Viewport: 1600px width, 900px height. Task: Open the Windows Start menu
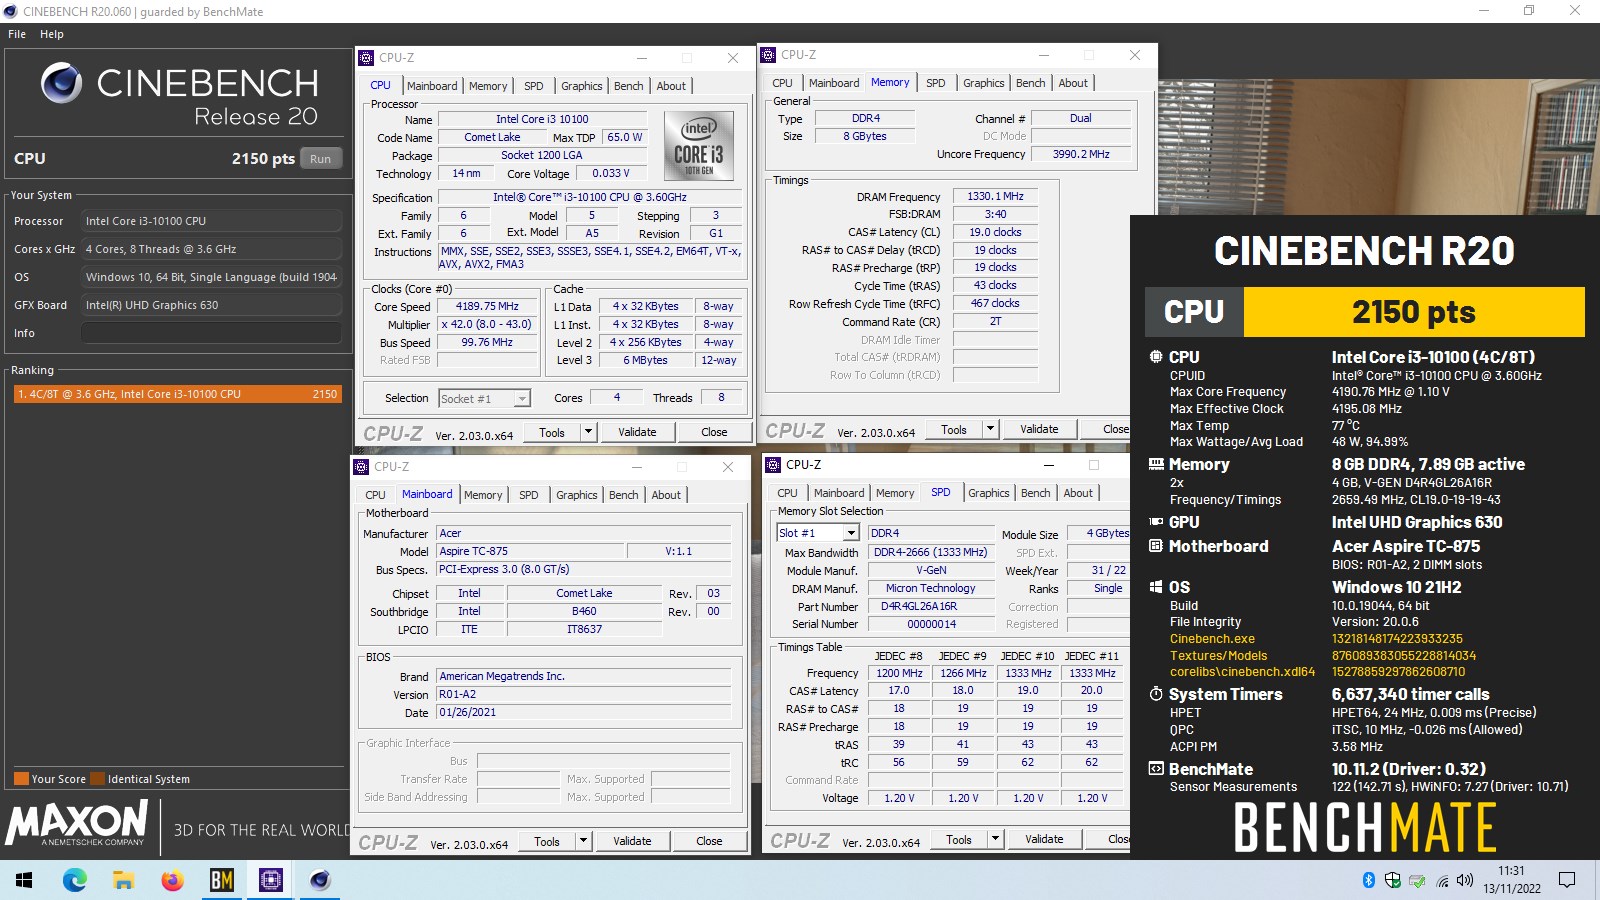[24, 880]
